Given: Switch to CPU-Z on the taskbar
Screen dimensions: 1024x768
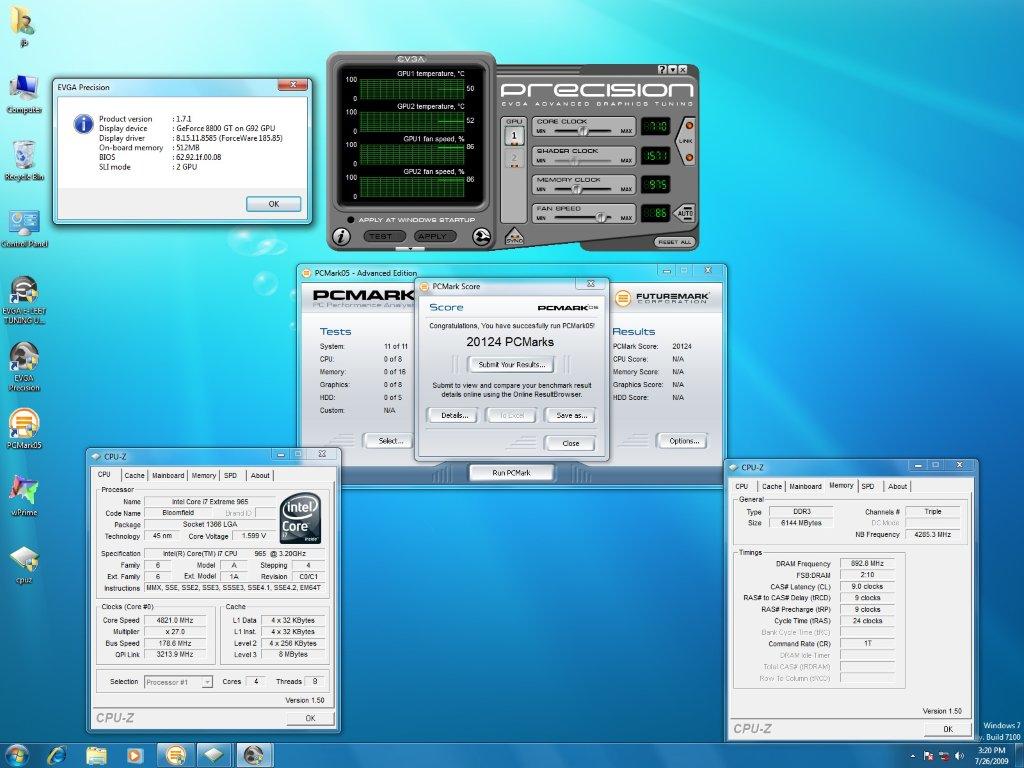Looking at the screenshot, I should [214, 756].
